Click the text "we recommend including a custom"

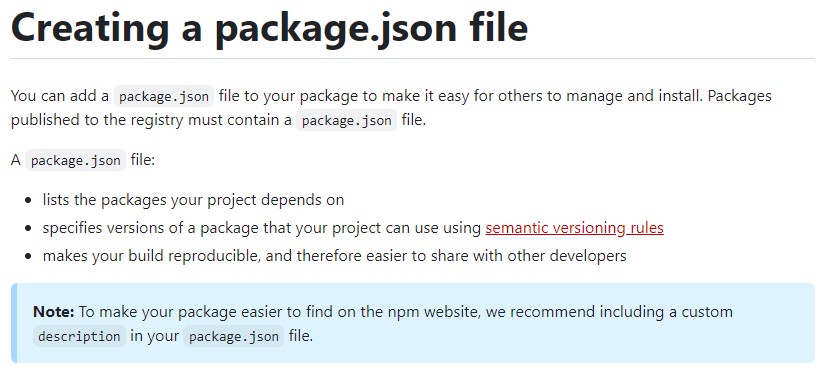pyautogui.click(x=609, y=312)
